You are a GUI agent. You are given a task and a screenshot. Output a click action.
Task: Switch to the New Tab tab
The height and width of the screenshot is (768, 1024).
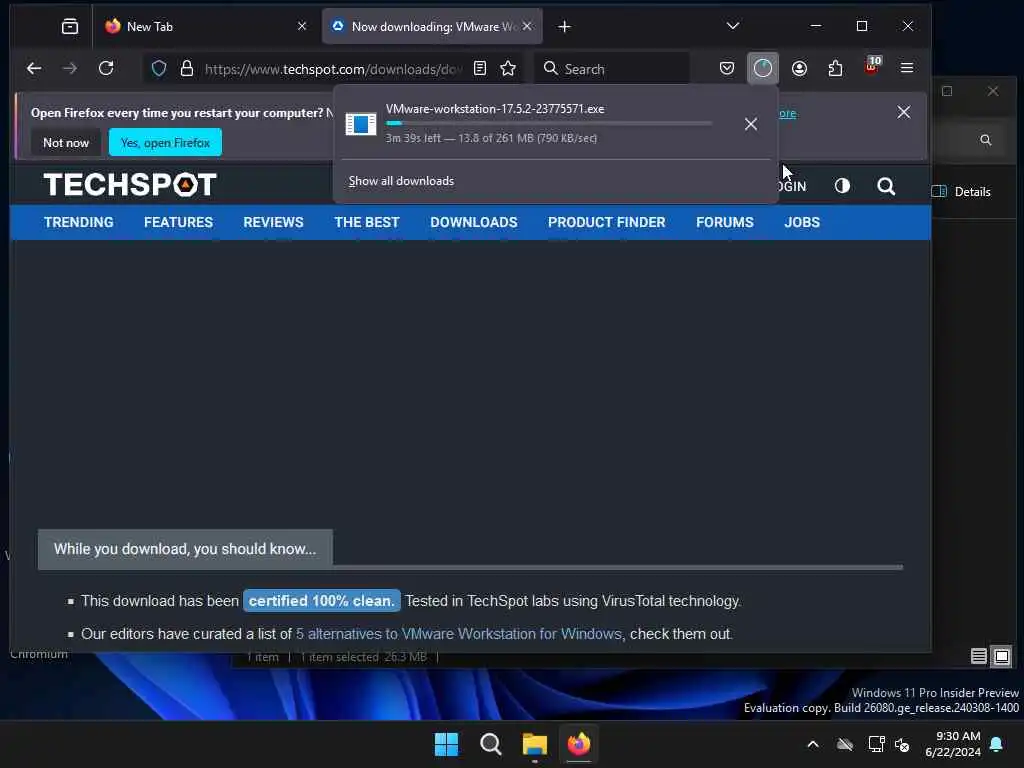[204, 26]
